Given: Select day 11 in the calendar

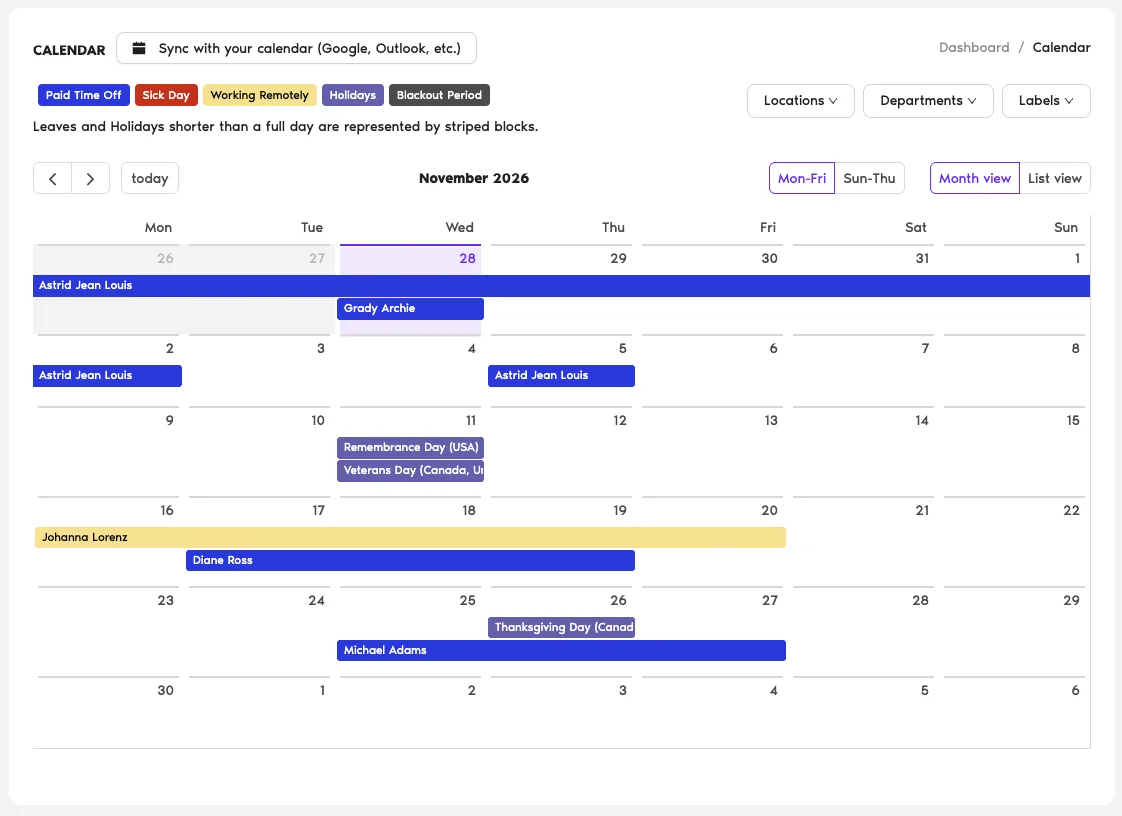Looking at the screenshot, I should (x=470, y=420).
